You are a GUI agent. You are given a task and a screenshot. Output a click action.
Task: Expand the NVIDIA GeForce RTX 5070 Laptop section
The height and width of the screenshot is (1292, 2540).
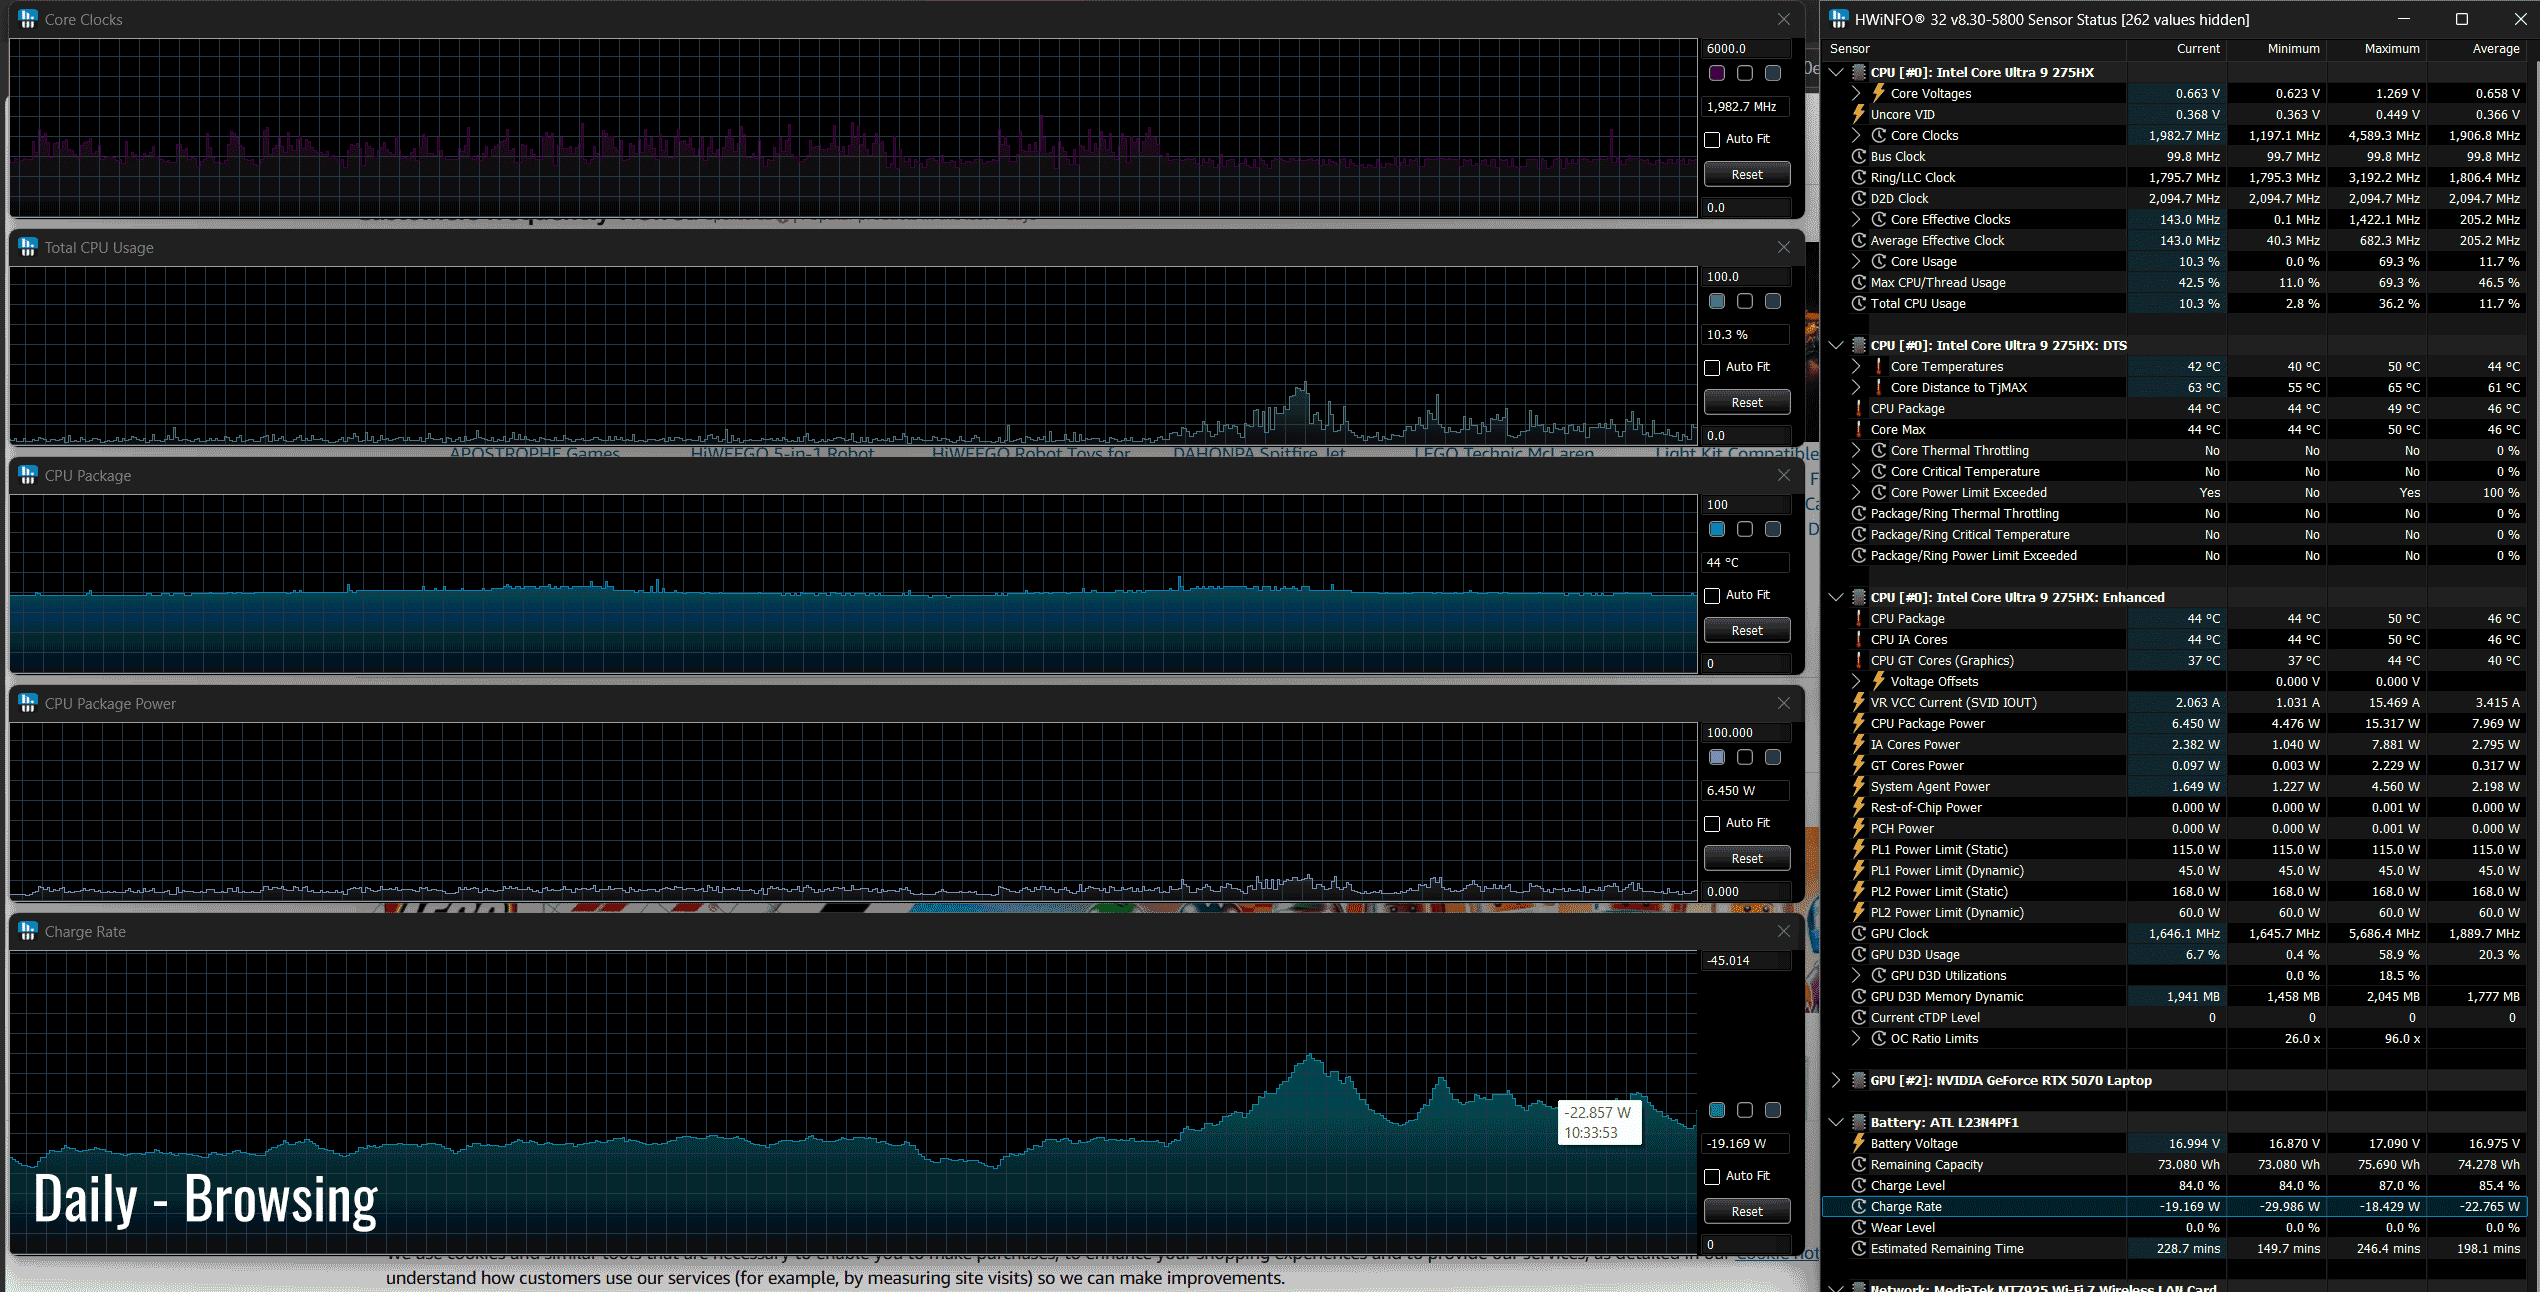pos(1836,1080)
